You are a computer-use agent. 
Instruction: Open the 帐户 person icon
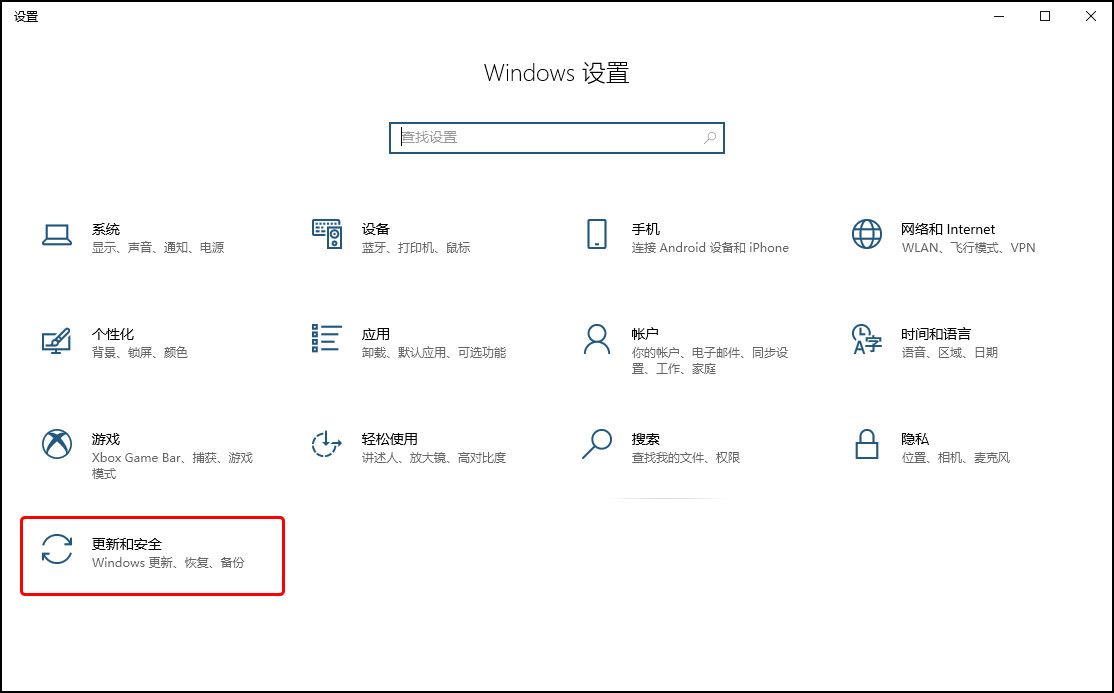tap(597, 339)
